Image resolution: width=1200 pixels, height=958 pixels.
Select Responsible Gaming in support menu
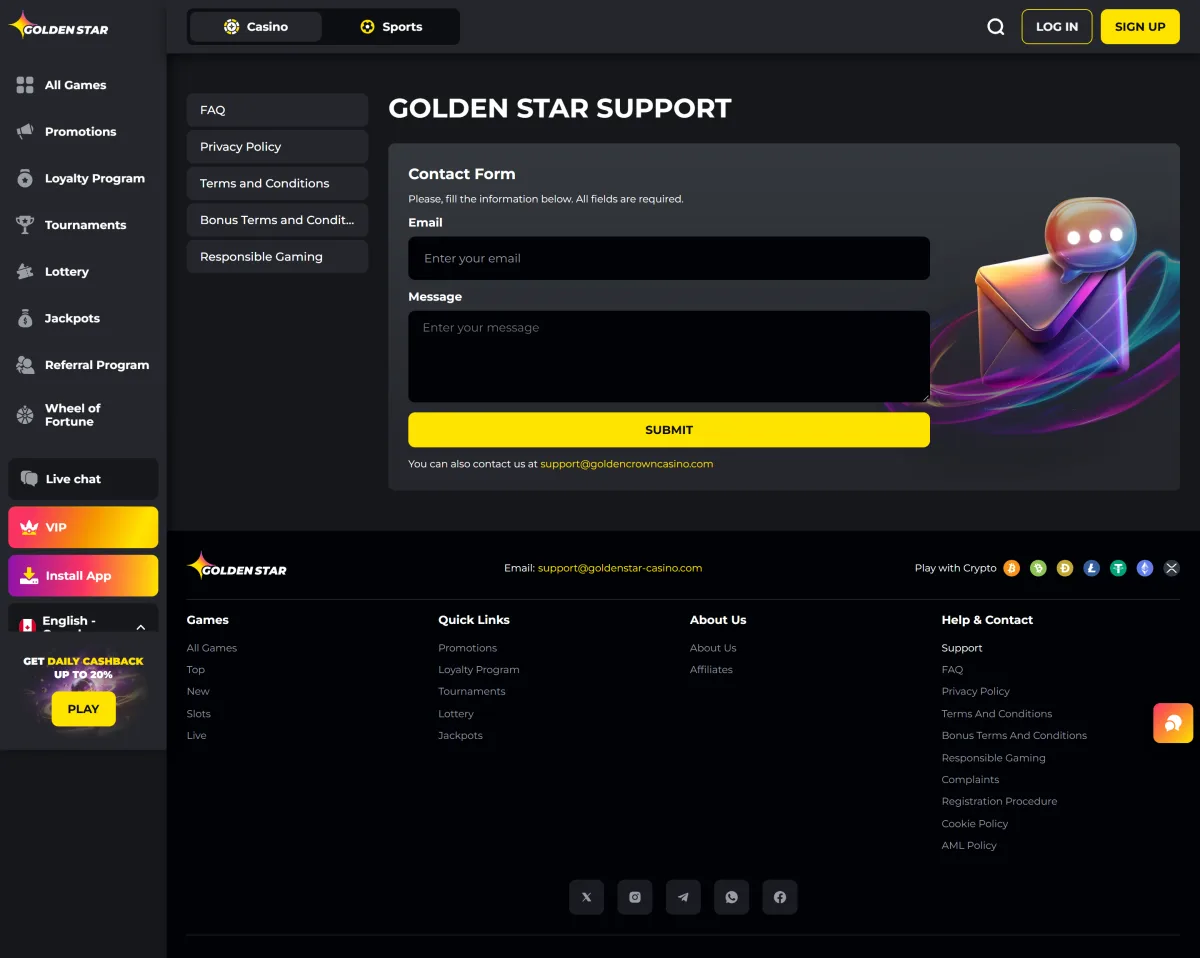[277, 257]
